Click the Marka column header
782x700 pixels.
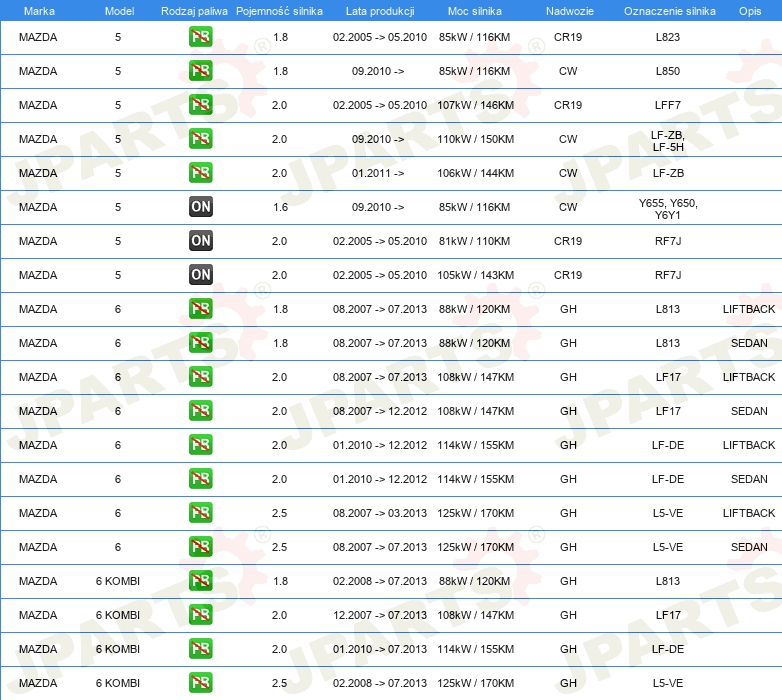[x=39, y=11]
